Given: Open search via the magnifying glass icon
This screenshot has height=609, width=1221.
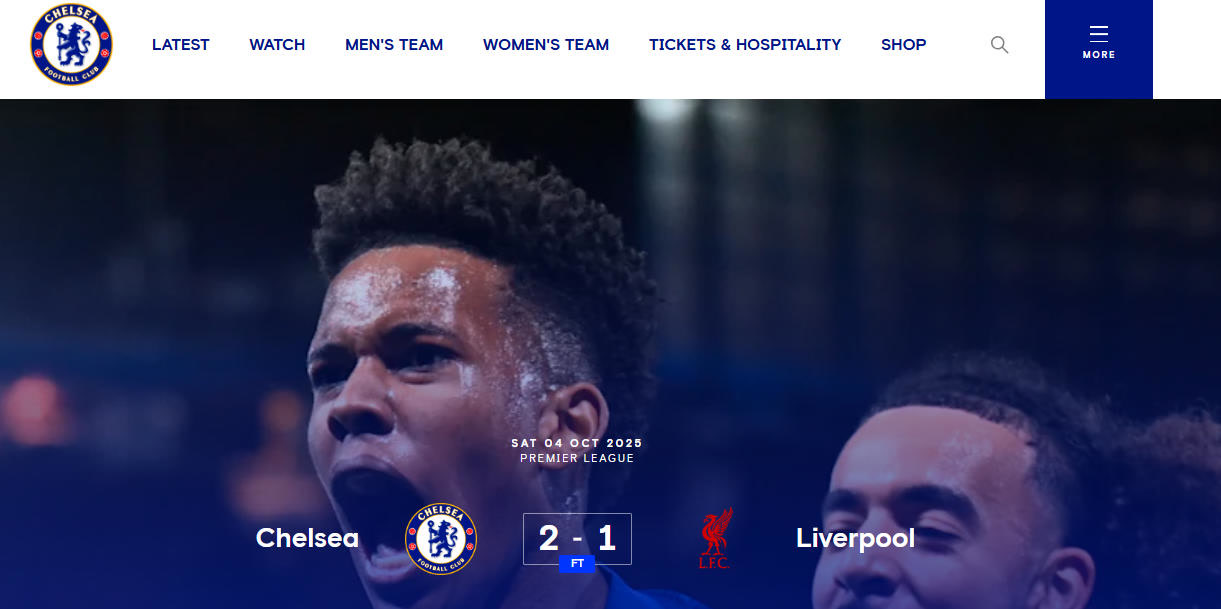Looking at the screenshot, I should coord(999,44).
